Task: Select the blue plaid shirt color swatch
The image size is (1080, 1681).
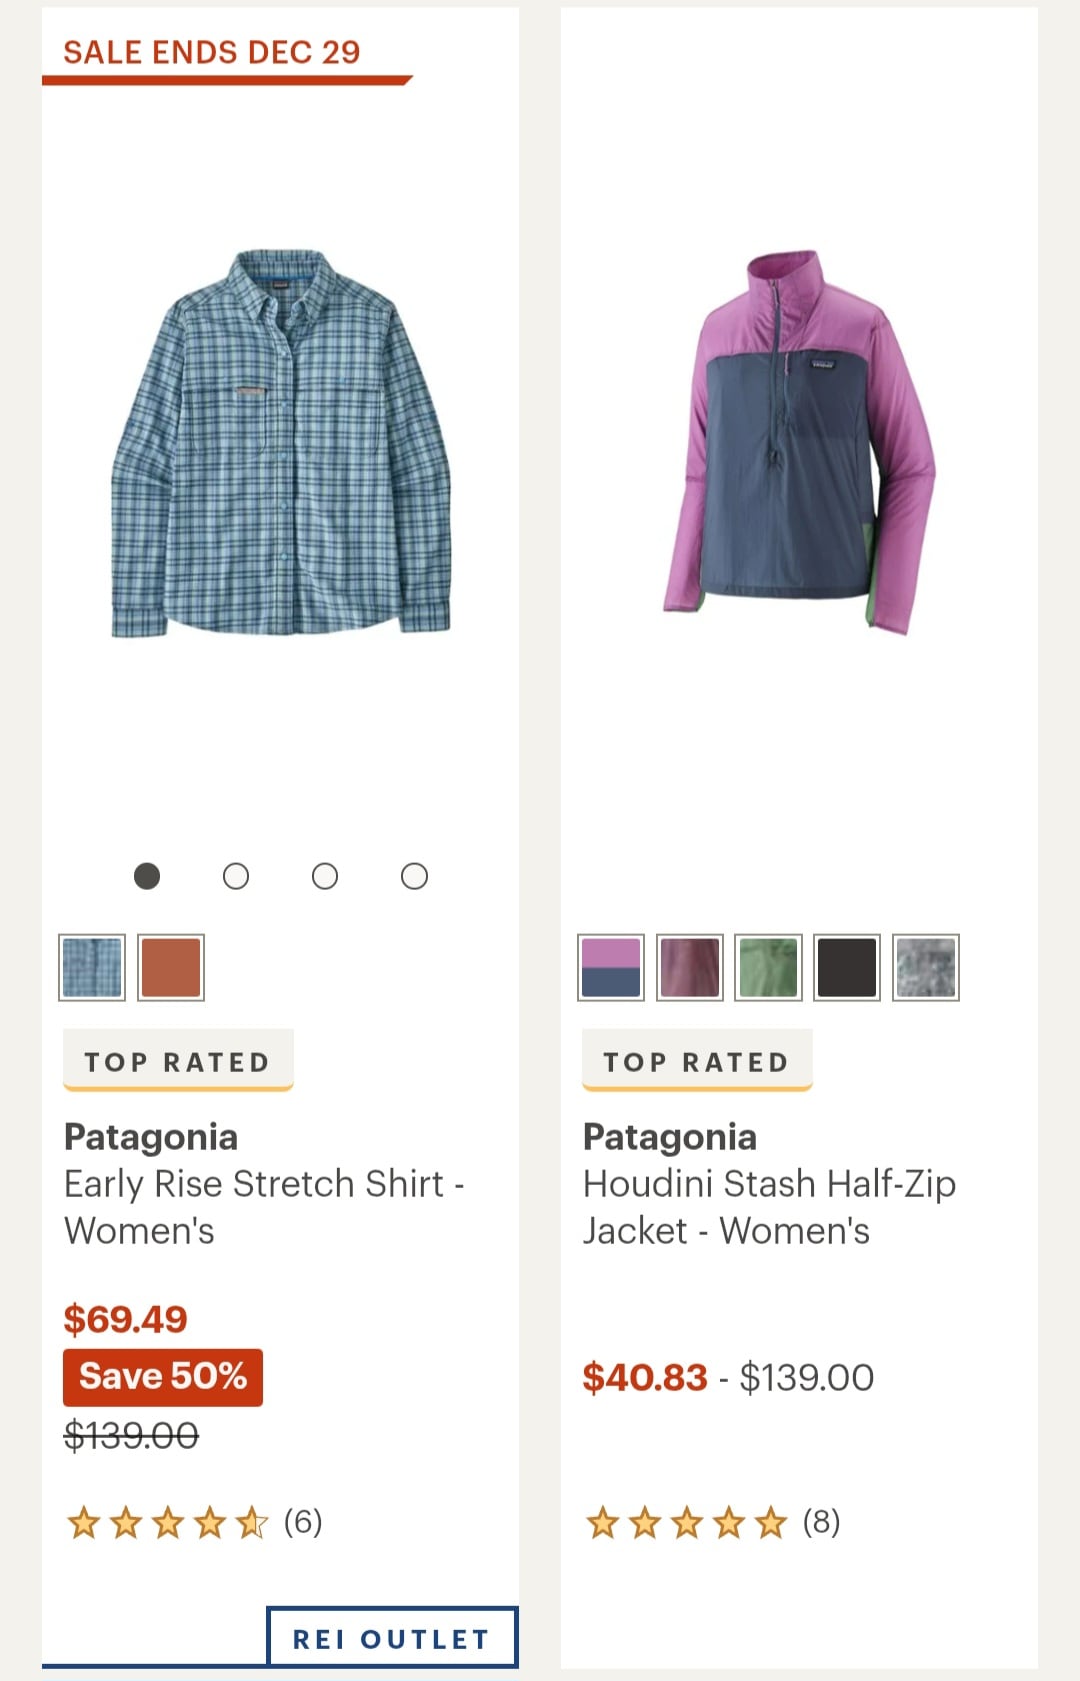Action: (92, 967)
